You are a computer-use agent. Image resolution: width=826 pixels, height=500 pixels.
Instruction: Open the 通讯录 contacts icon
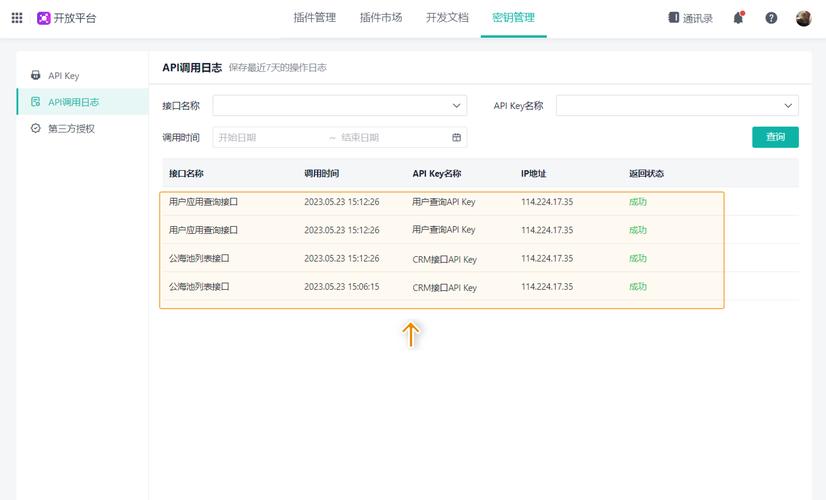674,18
